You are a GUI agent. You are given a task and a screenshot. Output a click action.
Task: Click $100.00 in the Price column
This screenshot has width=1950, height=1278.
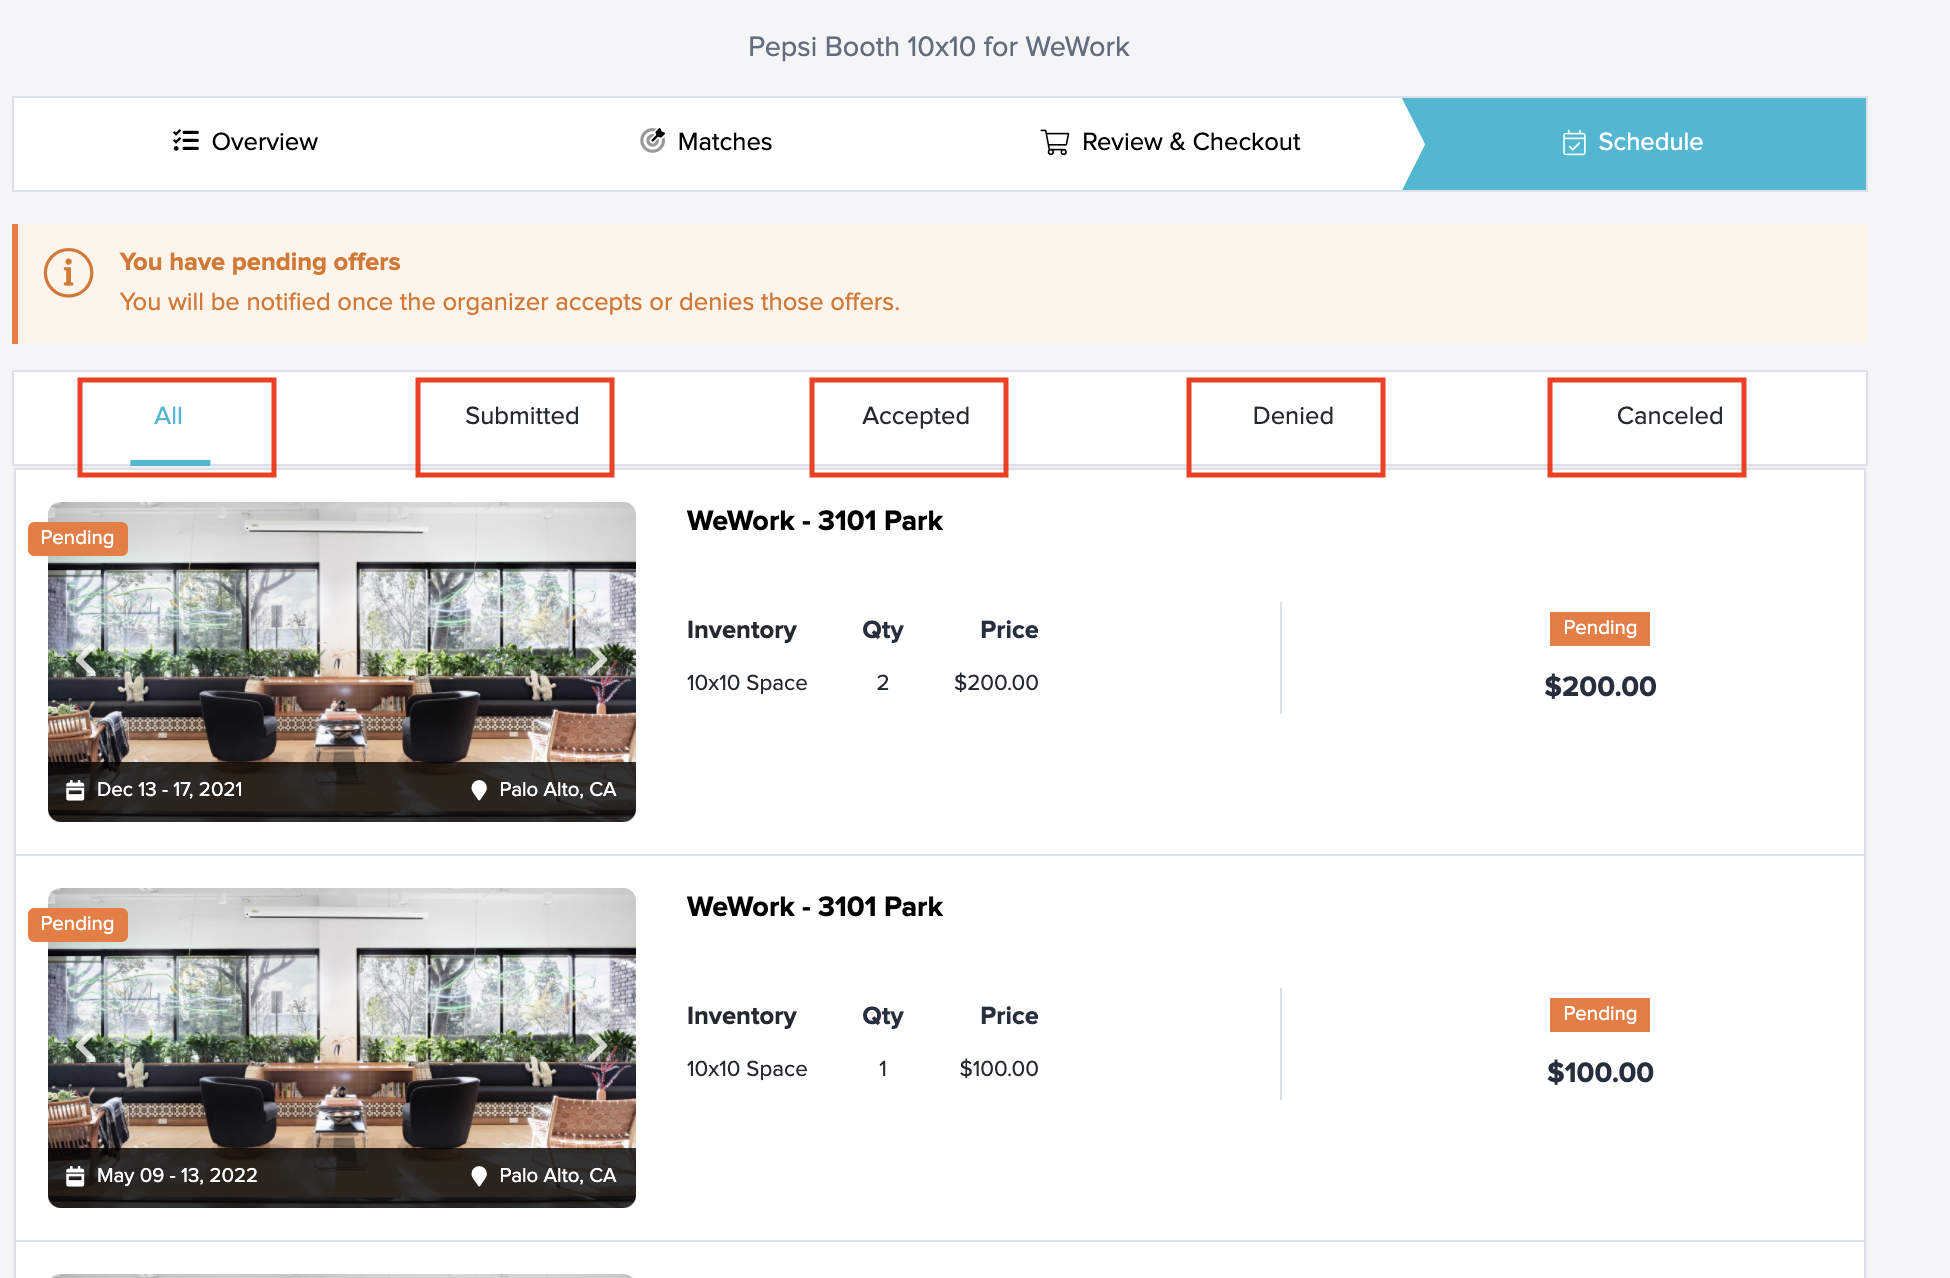click(999, 1069)
